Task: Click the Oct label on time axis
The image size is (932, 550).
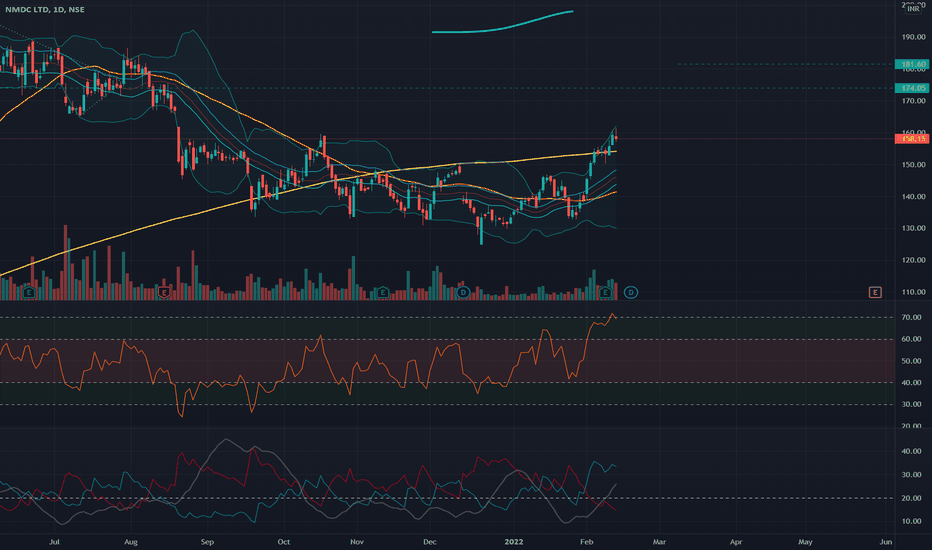Action: coord(284,542)
